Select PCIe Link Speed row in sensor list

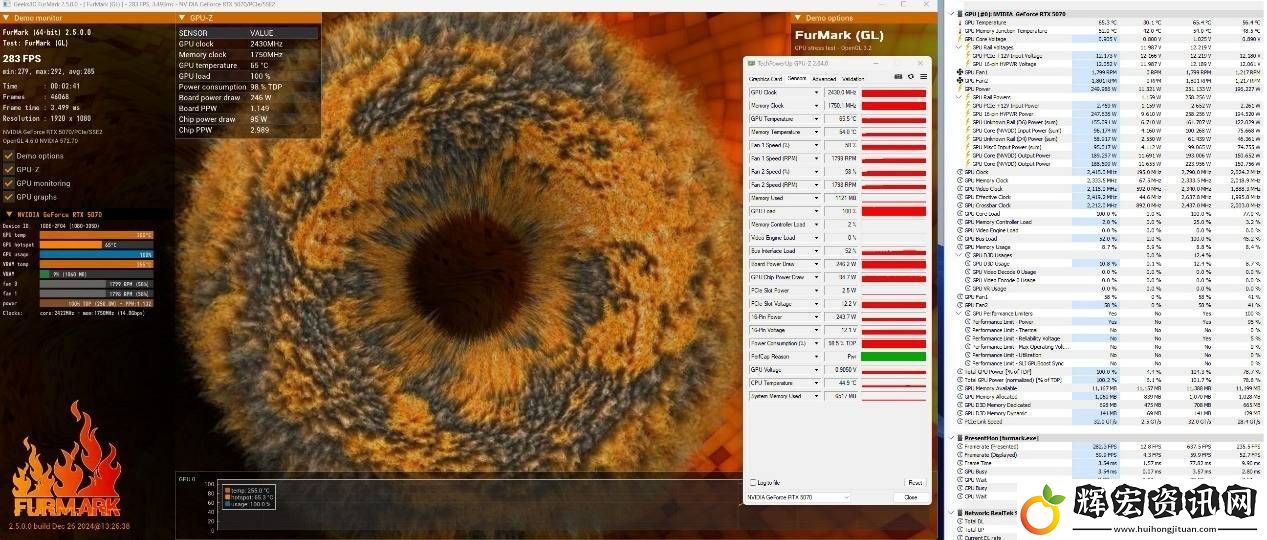click(1112, 421)
